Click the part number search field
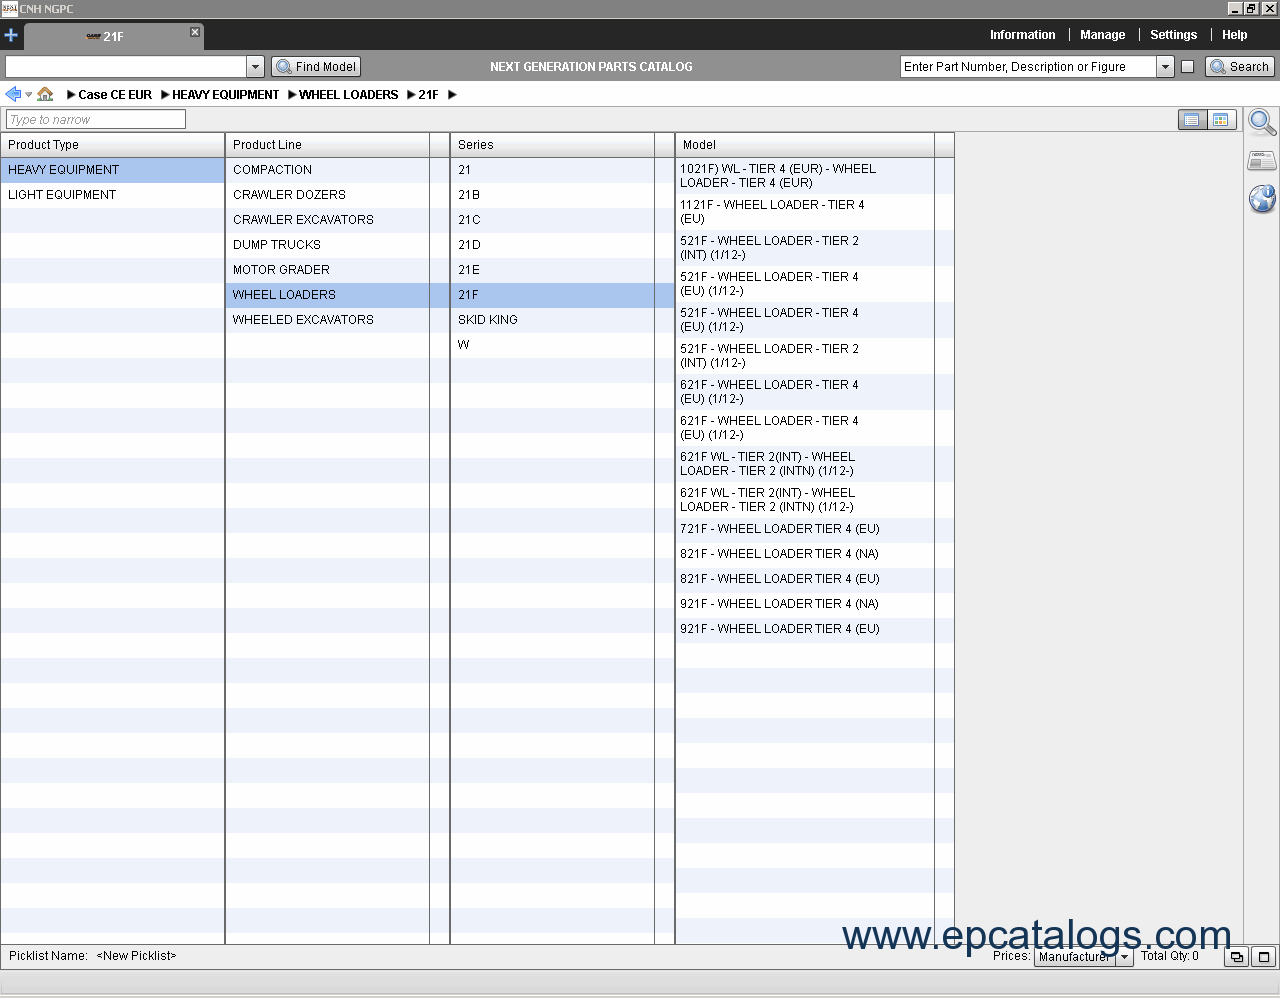 1028,67
